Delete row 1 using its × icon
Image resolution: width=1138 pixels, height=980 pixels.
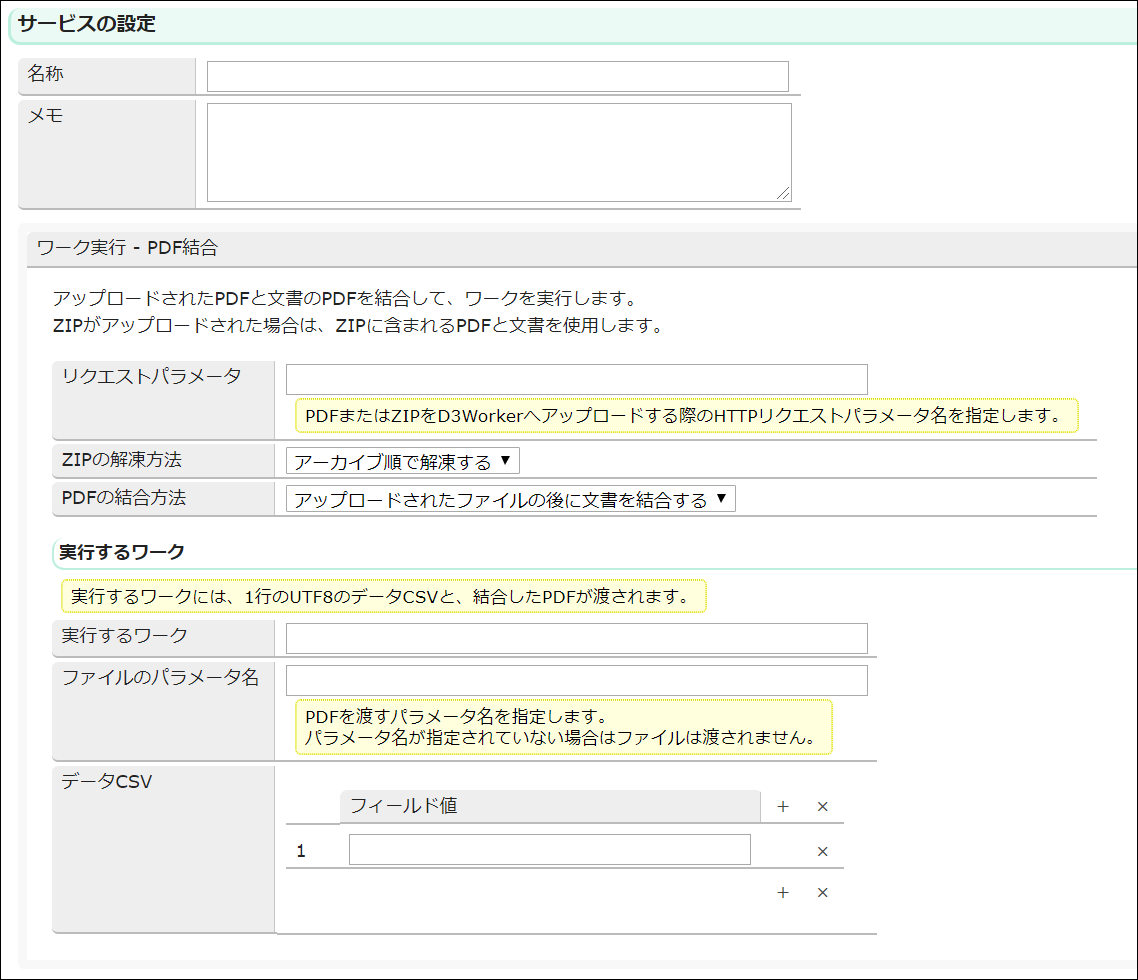pyautogui.click(x=822, y=852)
